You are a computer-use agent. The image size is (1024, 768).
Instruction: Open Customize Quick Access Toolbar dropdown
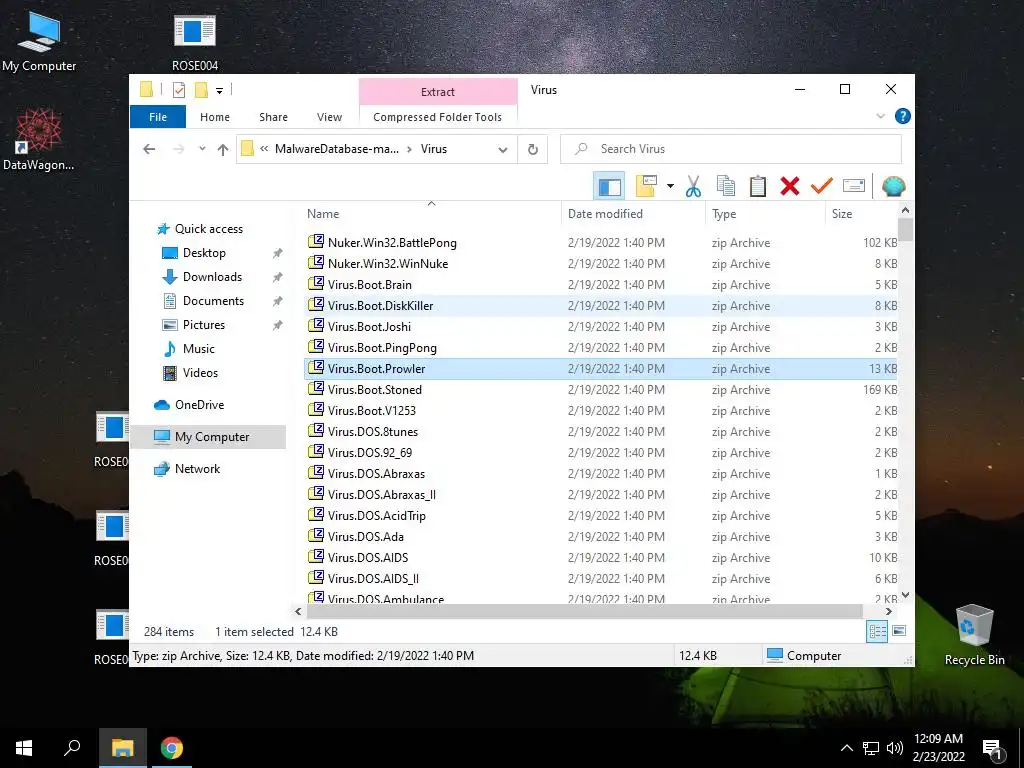click(x=219, y=91)
